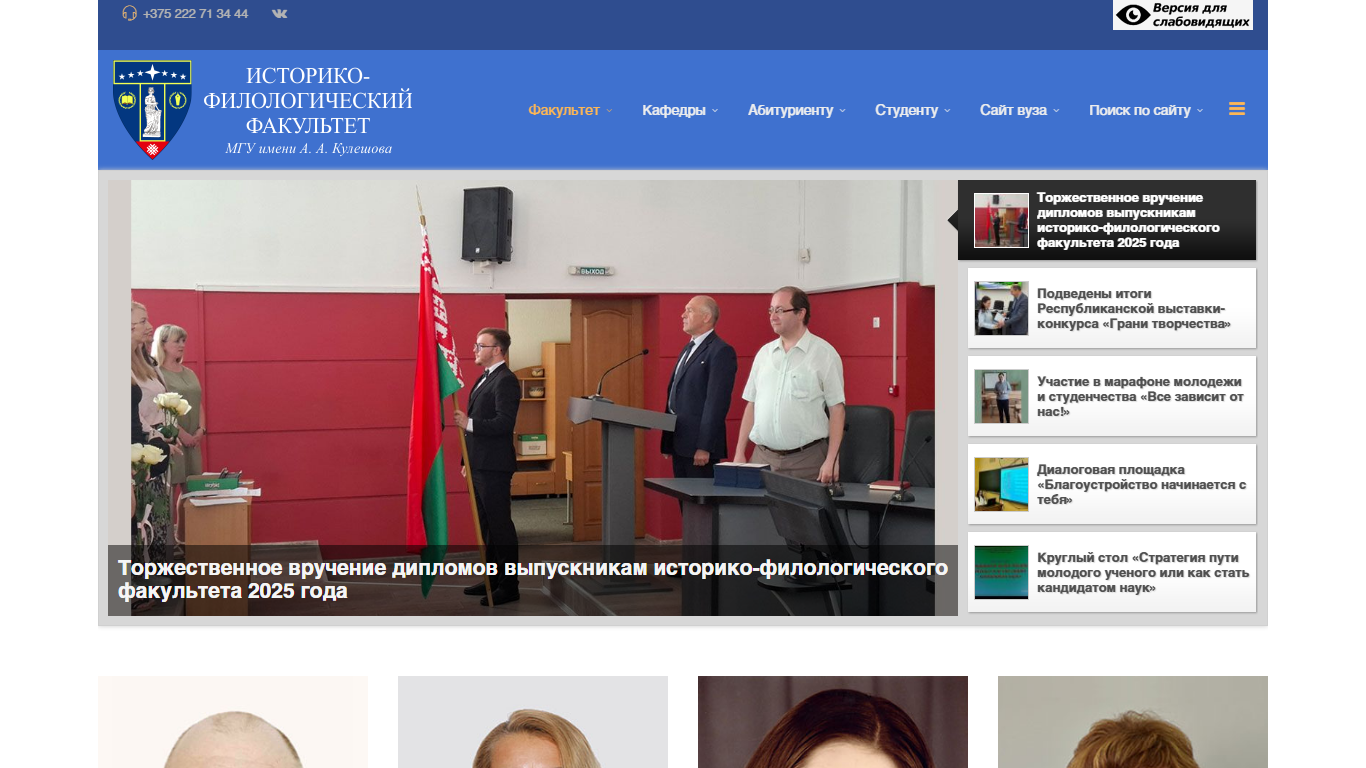This screenshot has height=768, width=1366.
Task: Click the Историко-филологический факультет title
Action: tap(308, 100)
